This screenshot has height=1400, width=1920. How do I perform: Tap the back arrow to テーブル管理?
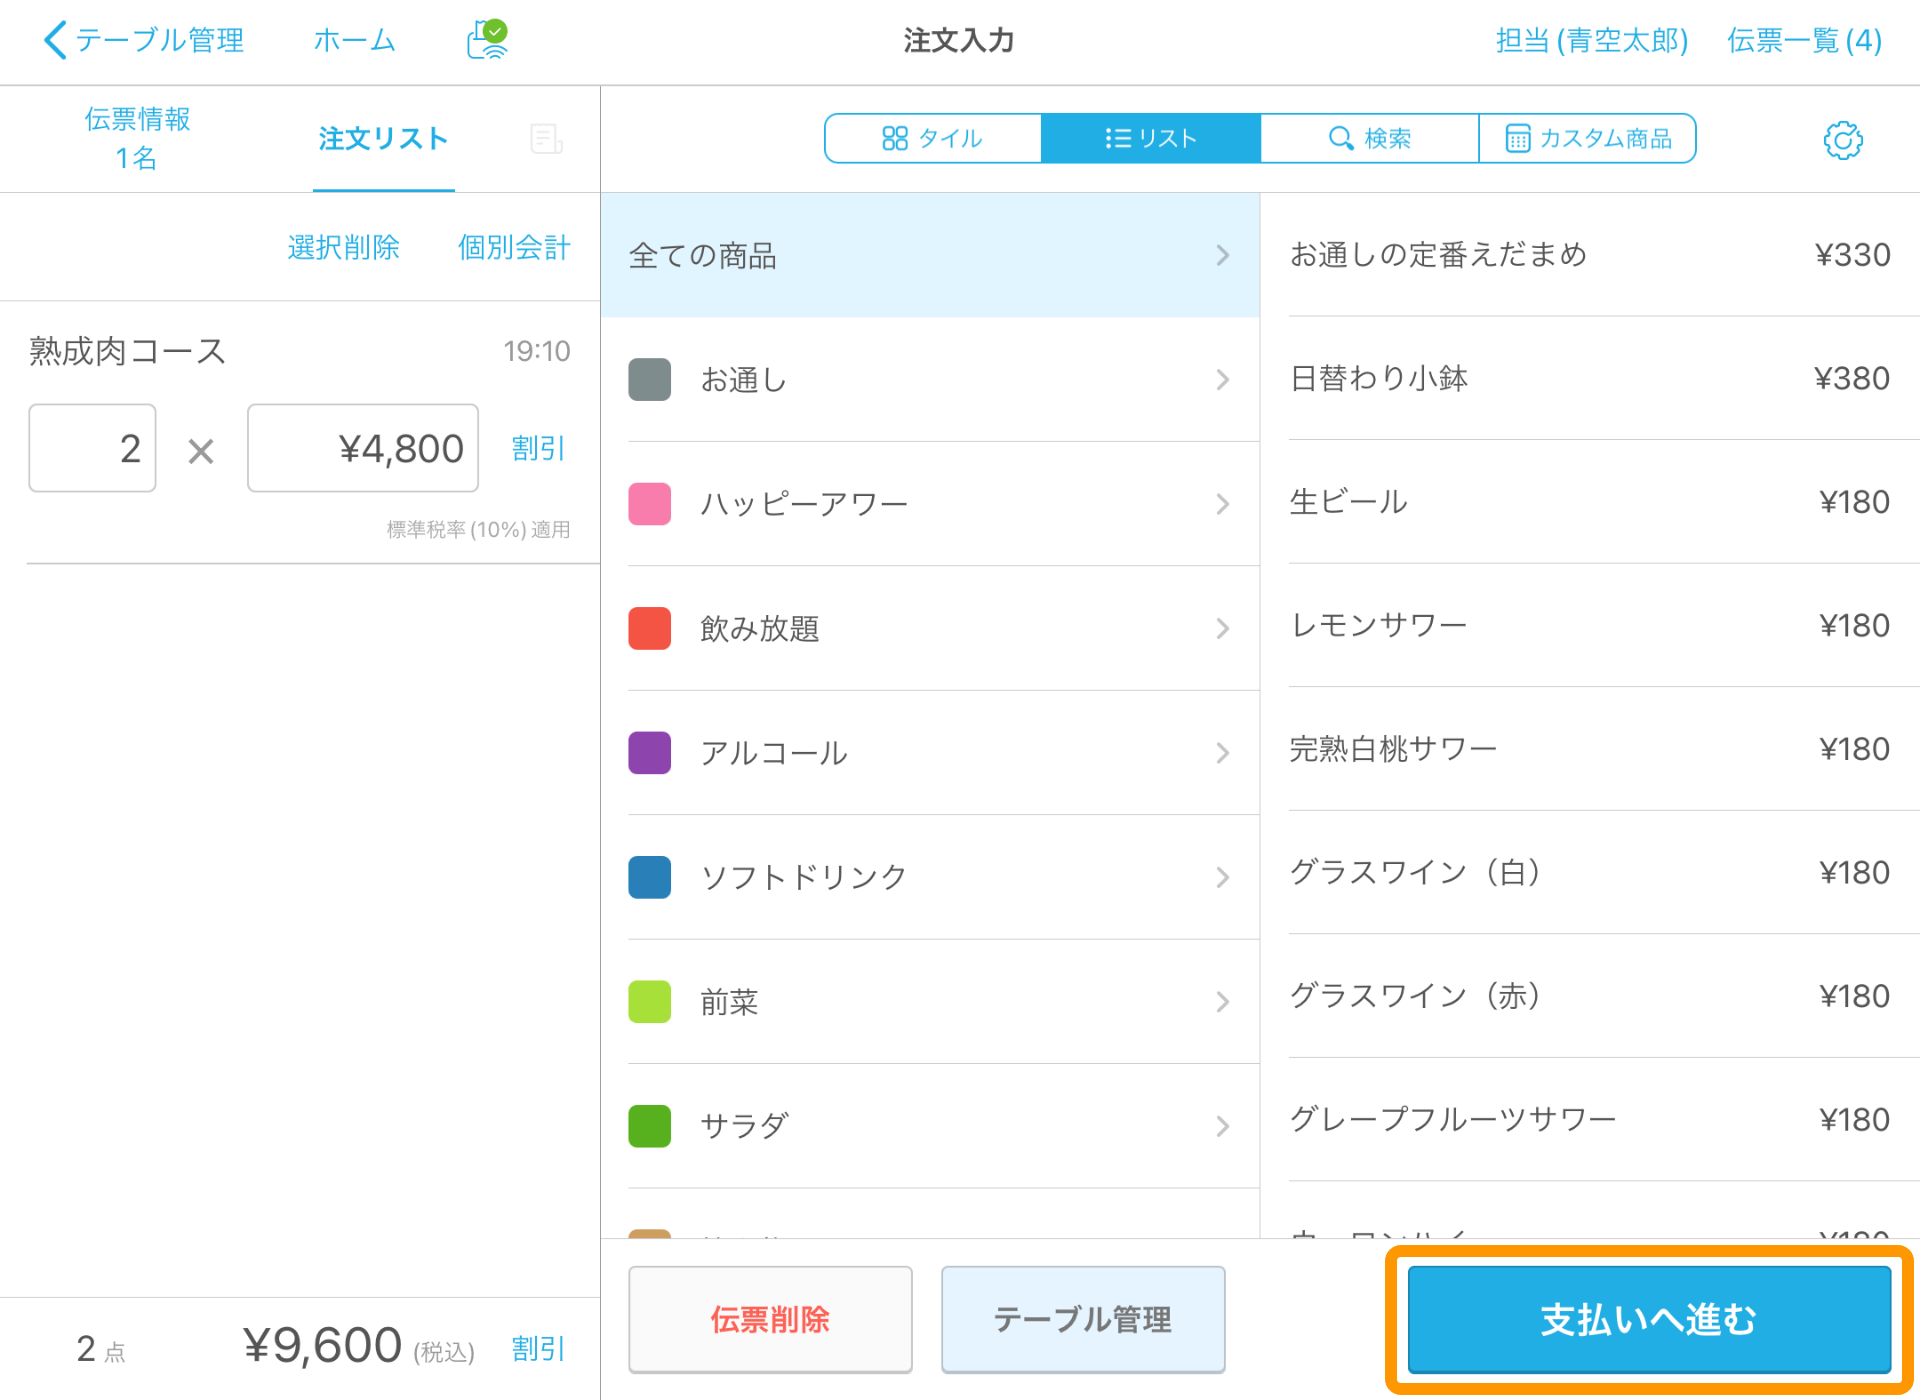[55, 40]
